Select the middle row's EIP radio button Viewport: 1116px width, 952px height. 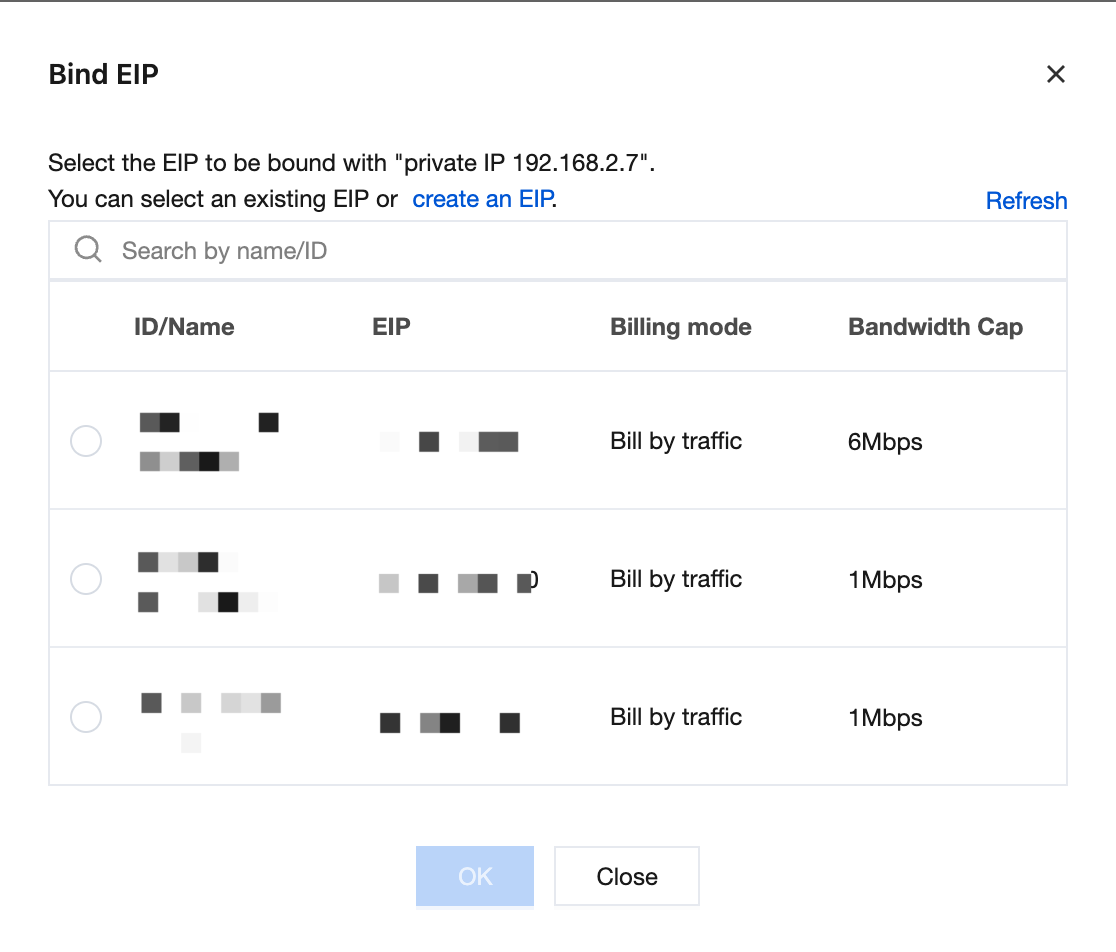point(86,579)
